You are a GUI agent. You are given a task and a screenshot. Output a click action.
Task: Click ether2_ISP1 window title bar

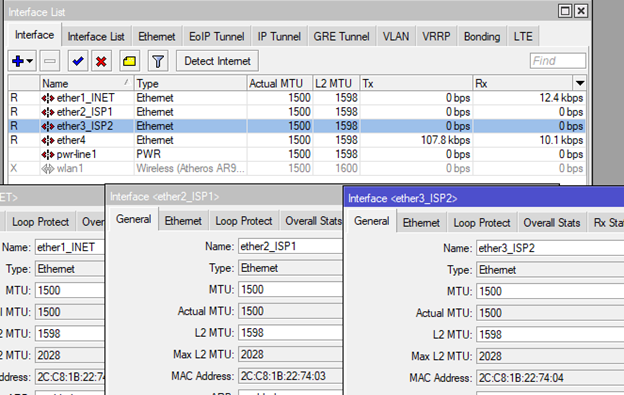[x=224, y=197]
